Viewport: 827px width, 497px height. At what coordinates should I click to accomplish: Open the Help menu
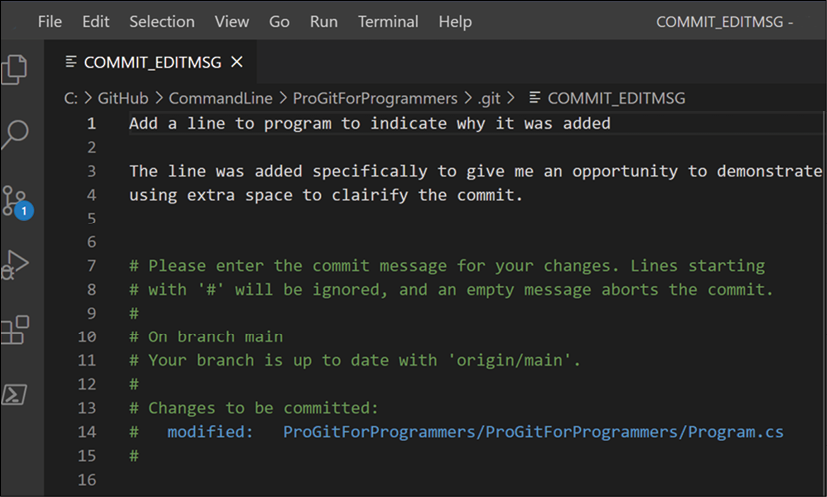455,22
